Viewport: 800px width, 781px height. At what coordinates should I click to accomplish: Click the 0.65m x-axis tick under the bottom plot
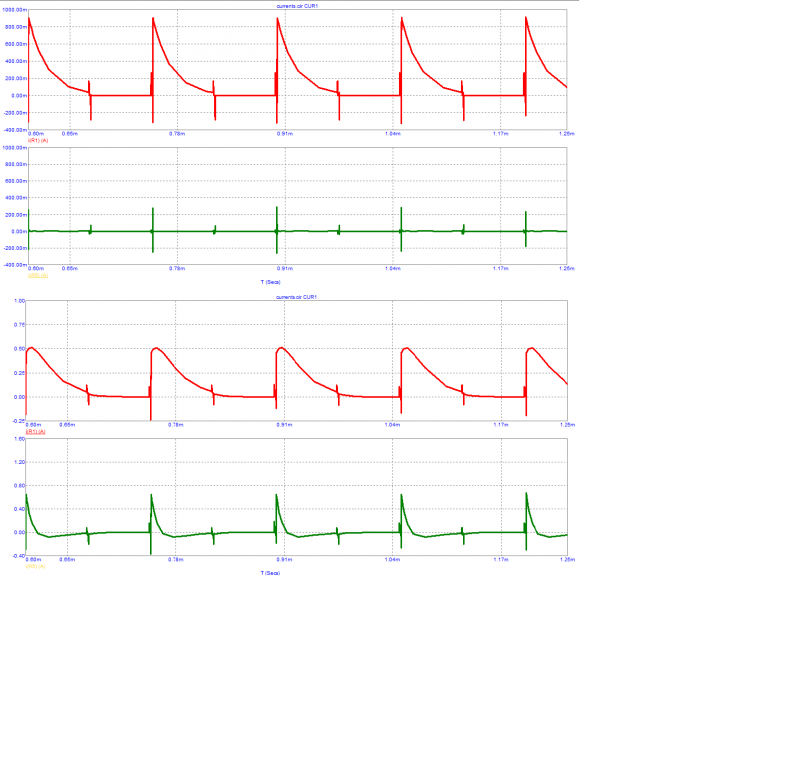click(x=69, y=560)
